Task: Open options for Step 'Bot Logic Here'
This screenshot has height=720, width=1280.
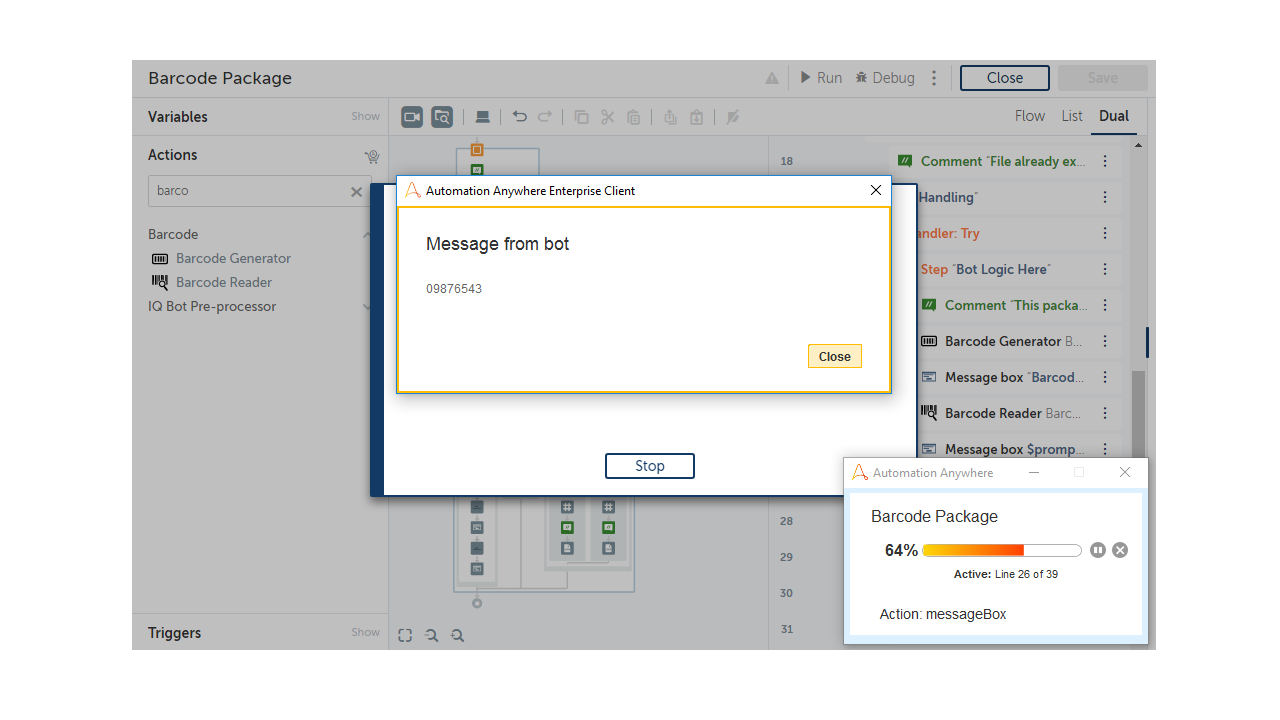Action: click(1105, 269)
